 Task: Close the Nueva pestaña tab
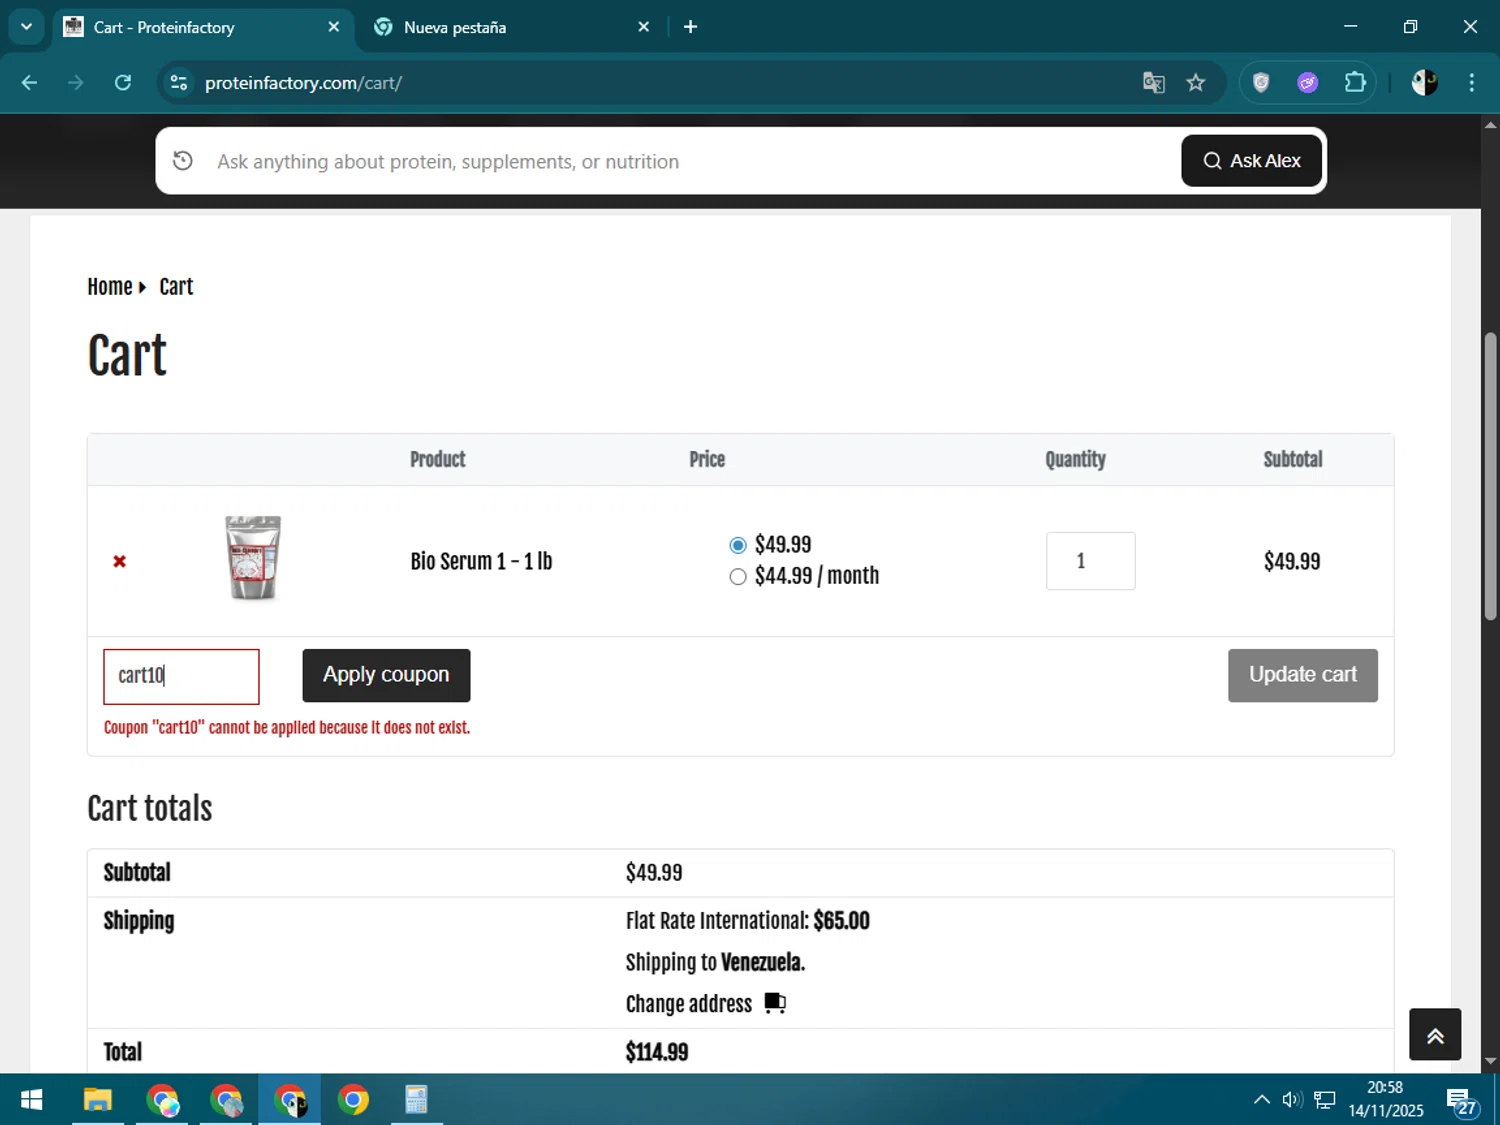click(x=644, y=27)
